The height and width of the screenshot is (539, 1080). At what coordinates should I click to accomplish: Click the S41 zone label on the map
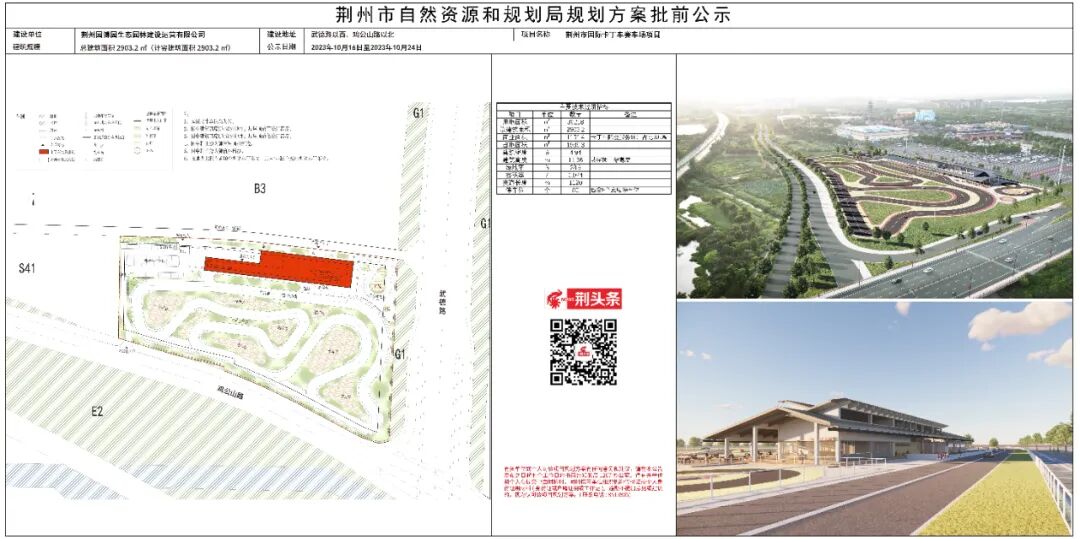click(x=27, y=268)
